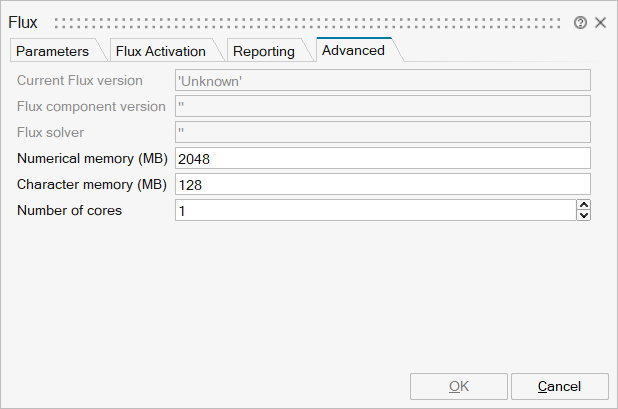Close the Flux dialog with the X icon
This screenshot has height=409, width=618.
click(600, 22)
